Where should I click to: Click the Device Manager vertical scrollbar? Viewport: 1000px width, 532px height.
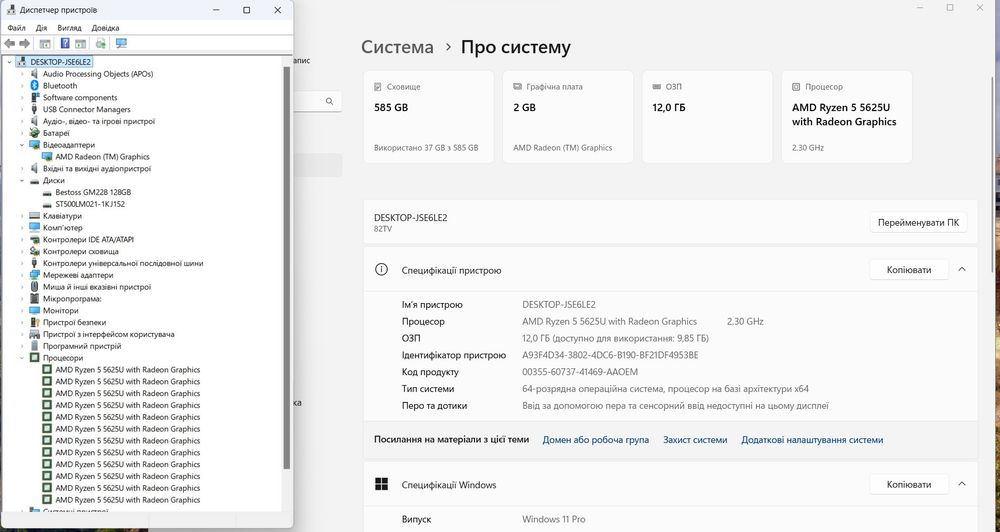287,268
